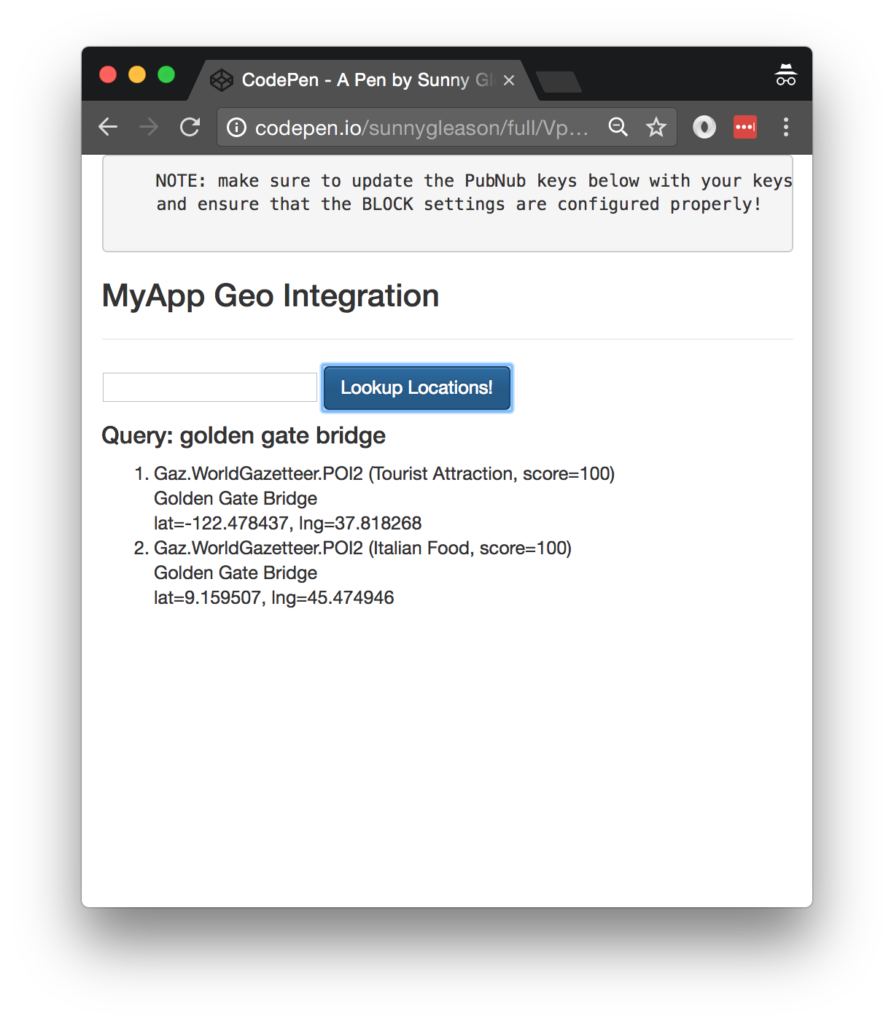The image size is (894, 1024).
Task: Maximize window with the green button
Action: pyautogui.click(x=166, y=75)
